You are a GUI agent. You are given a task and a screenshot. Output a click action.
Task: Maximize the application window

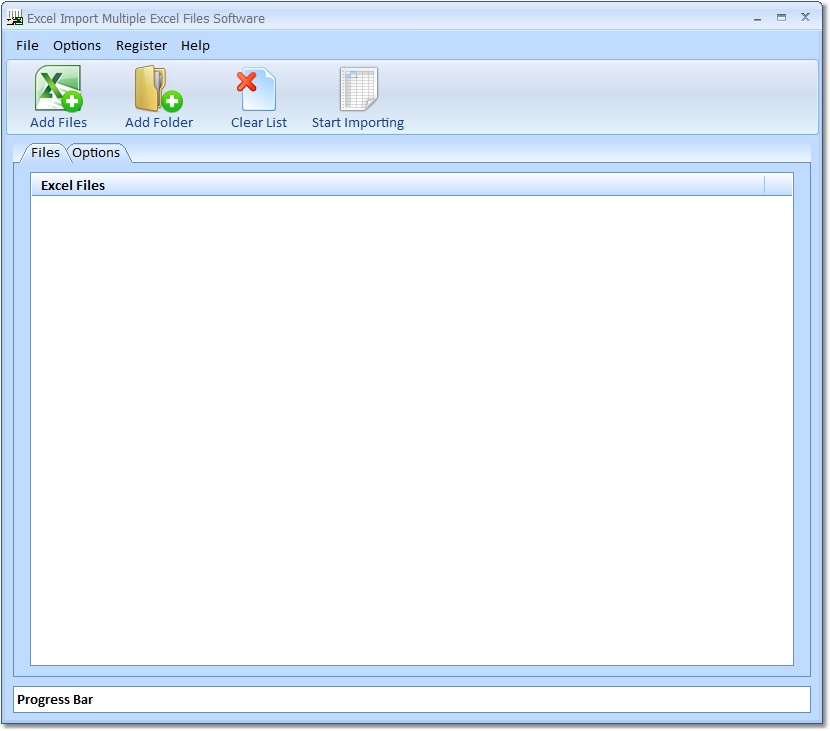[x=781, y=17]
